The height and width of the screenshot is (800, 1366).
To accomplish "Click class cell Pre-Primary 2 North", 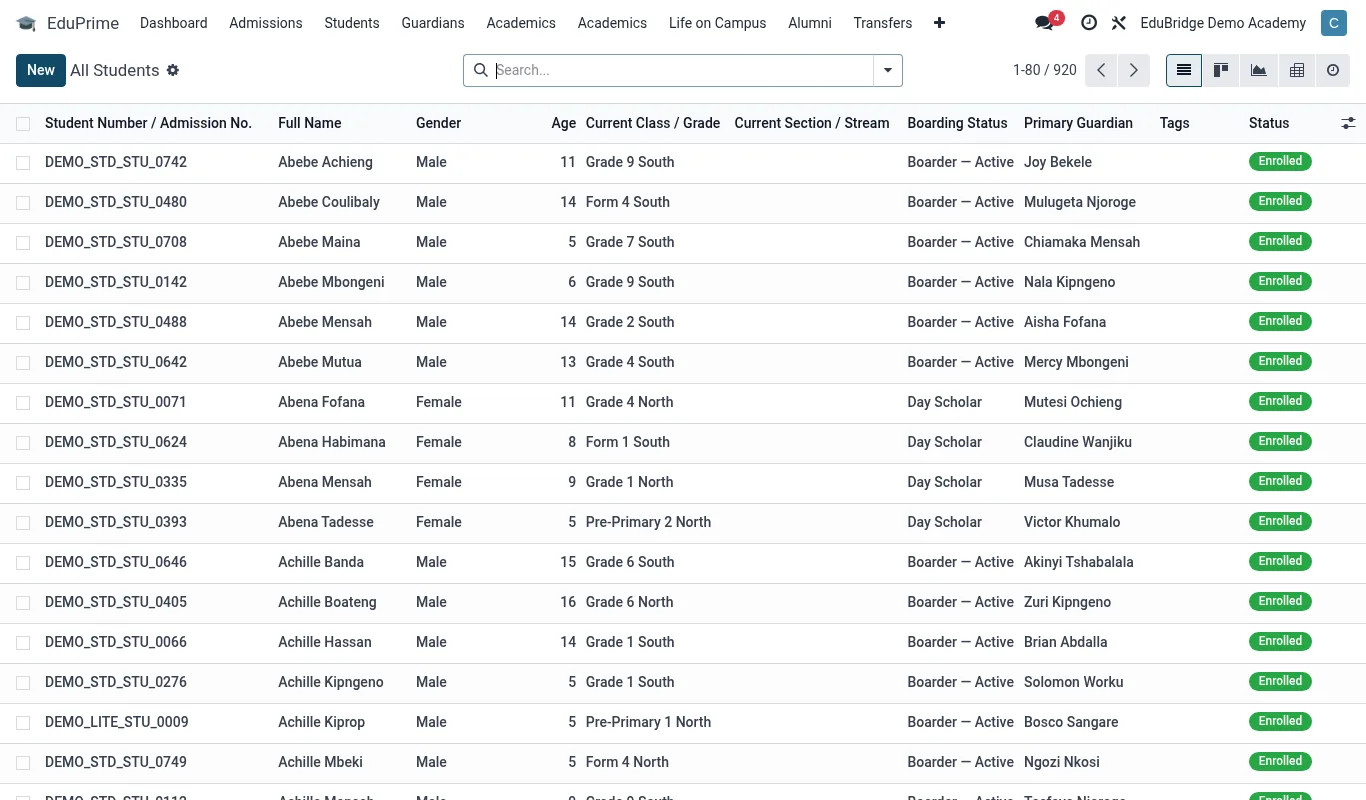I will (x=648, y=522).
